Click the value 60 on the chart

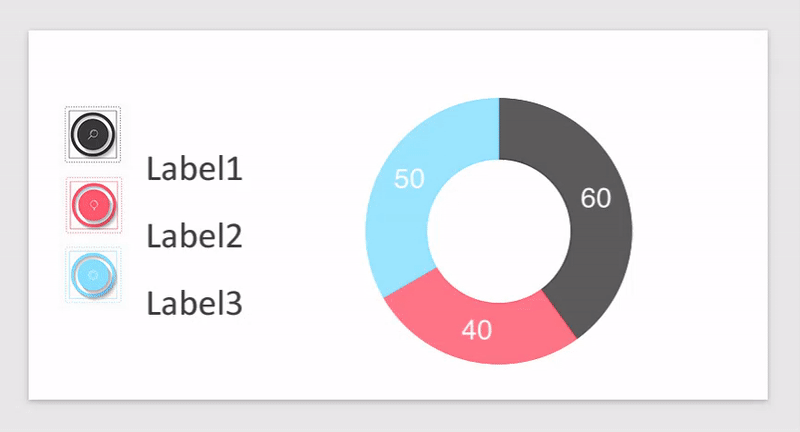click(596, 199)
